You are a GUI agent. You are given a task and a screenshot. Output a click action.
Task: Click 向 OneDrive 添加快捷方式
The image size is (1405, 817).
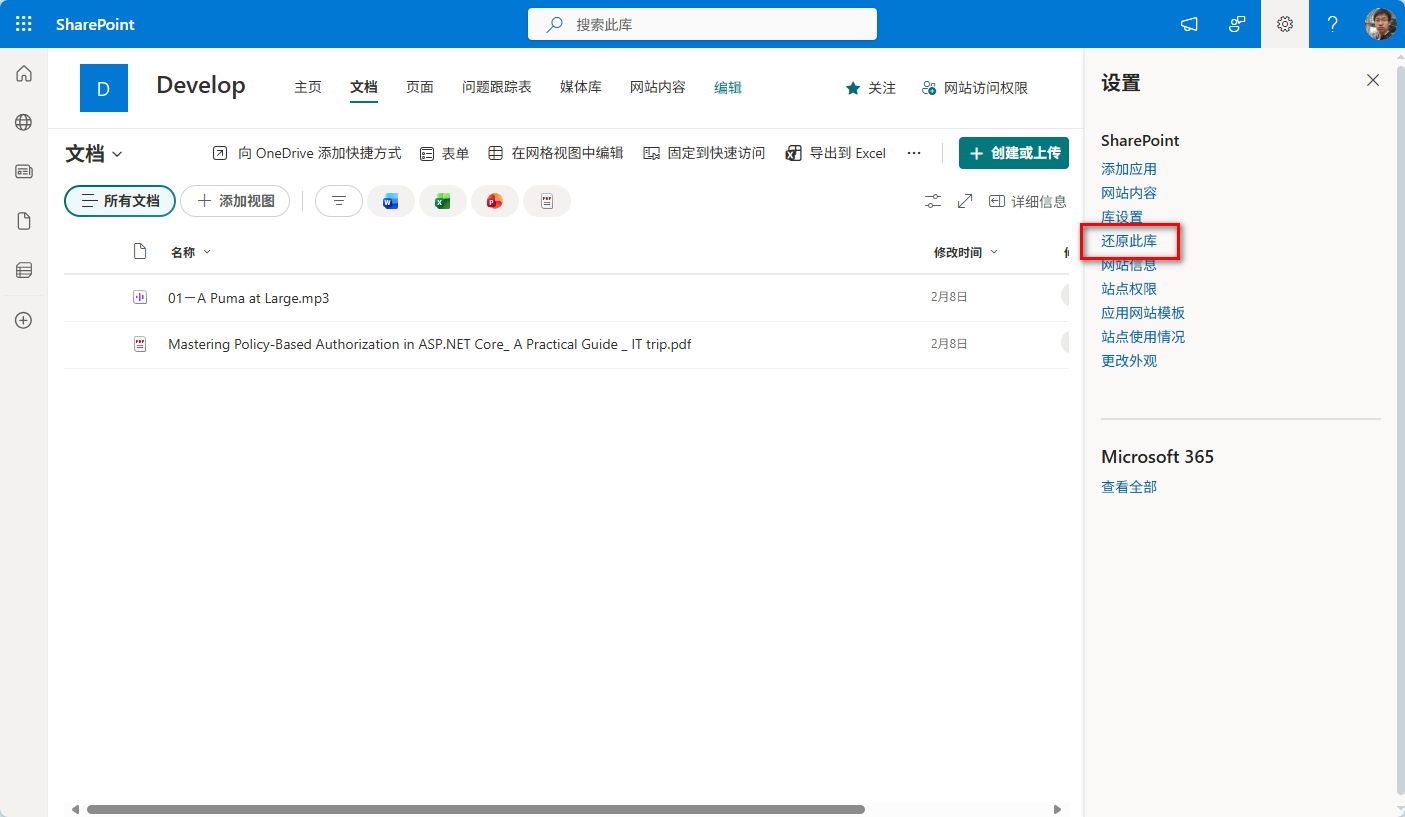307,153
